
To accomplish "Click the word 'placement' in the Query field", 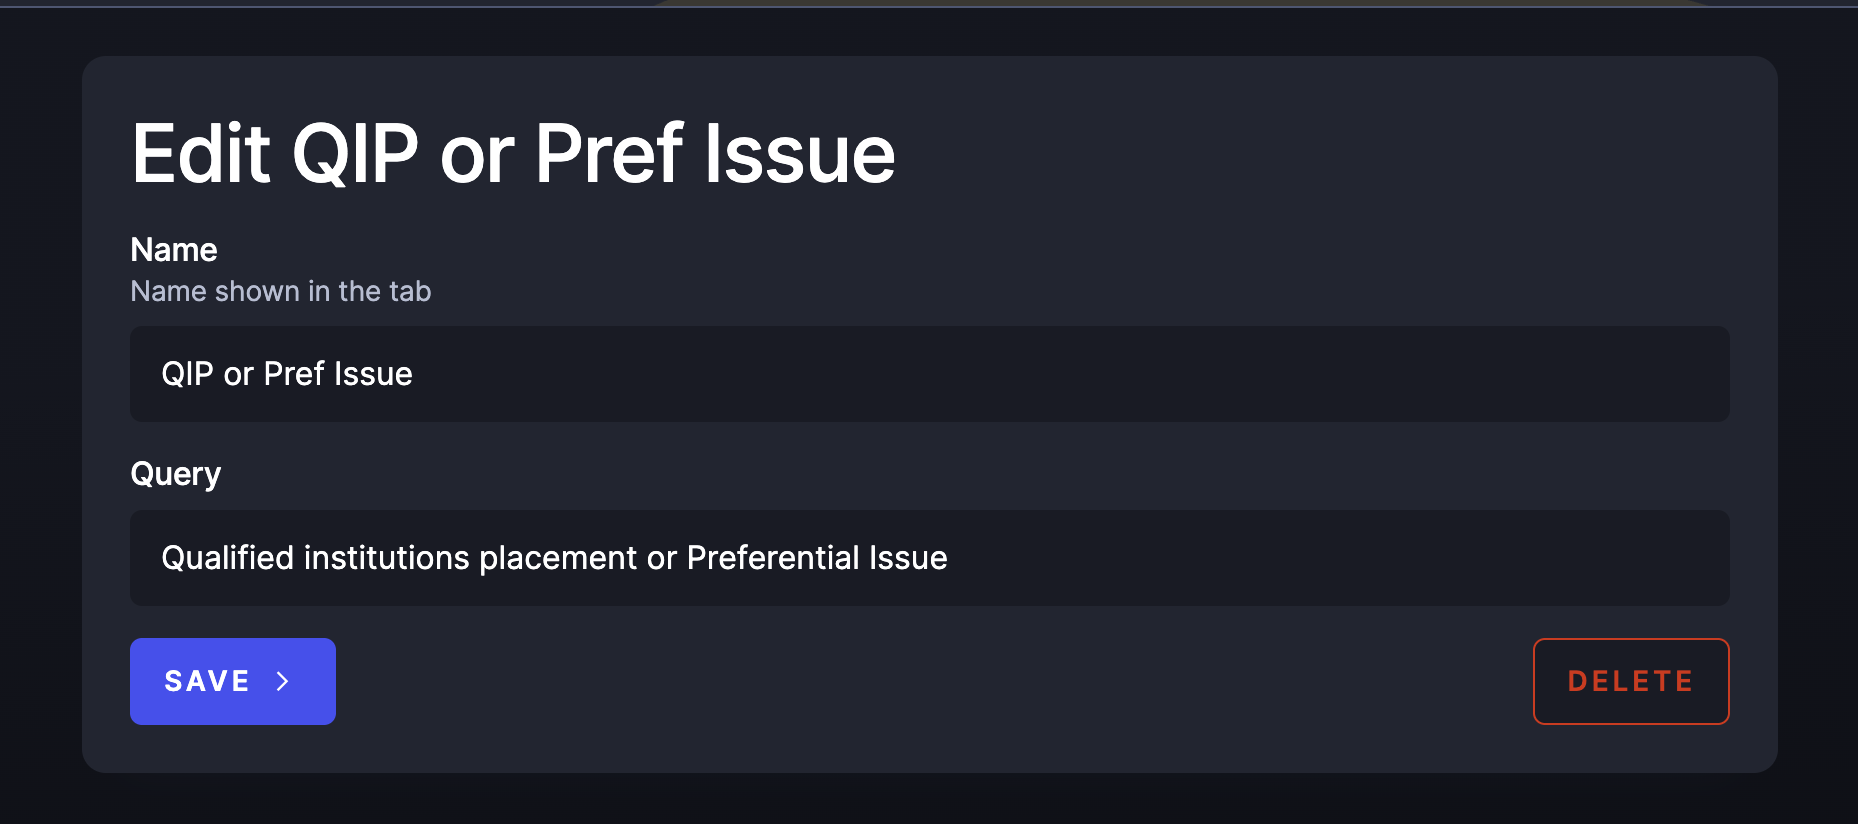I will pos(558,558).
